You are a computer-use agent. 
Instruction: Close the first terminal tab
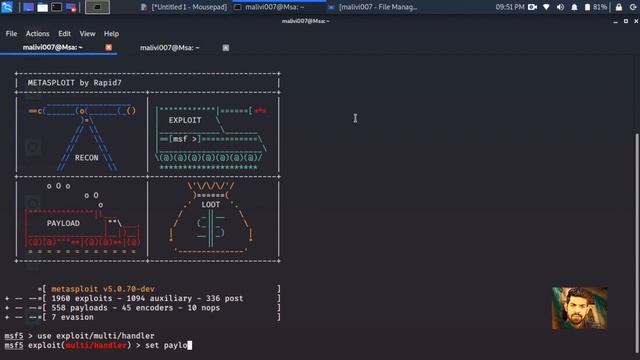coord(109,47)
